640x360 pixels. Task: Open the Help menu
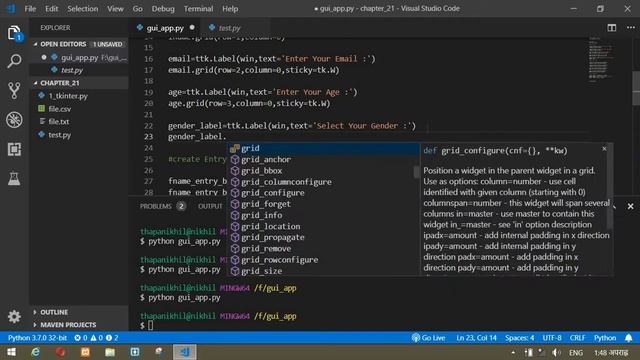[x=230, y=9]
